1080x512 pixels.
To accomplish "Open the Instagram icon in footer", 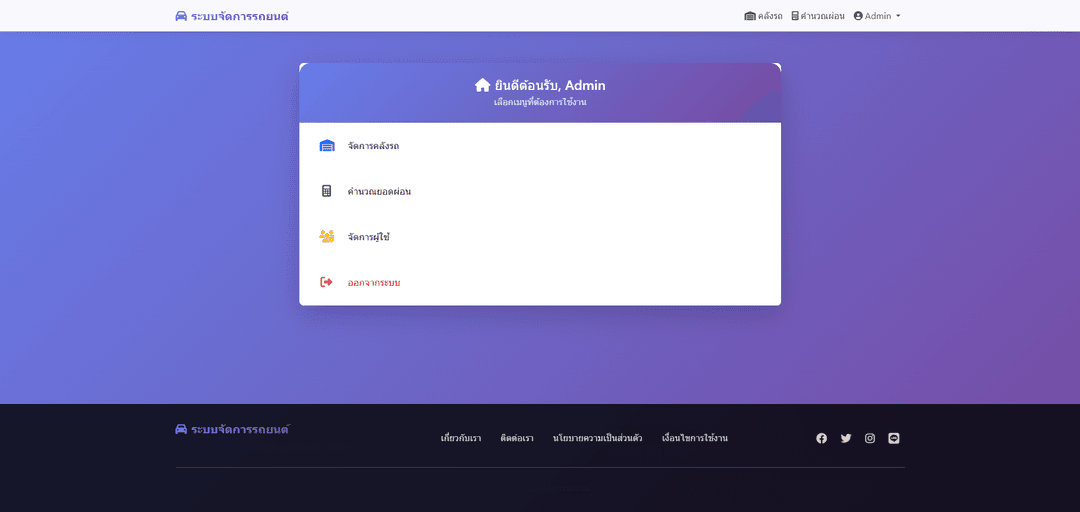I will [x=870, y=438].
